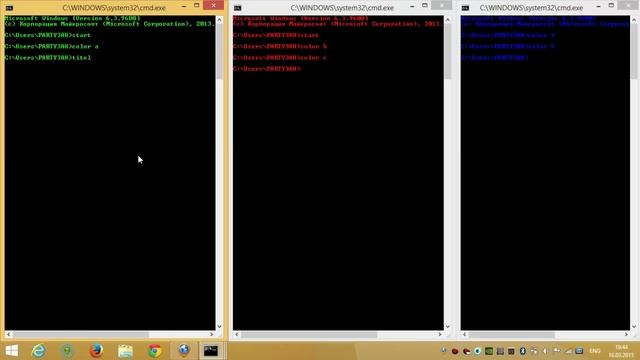640x360 pixels.
Task: Click blue window horizontal scrollbar left arrow
Action: tap(464, 334)
